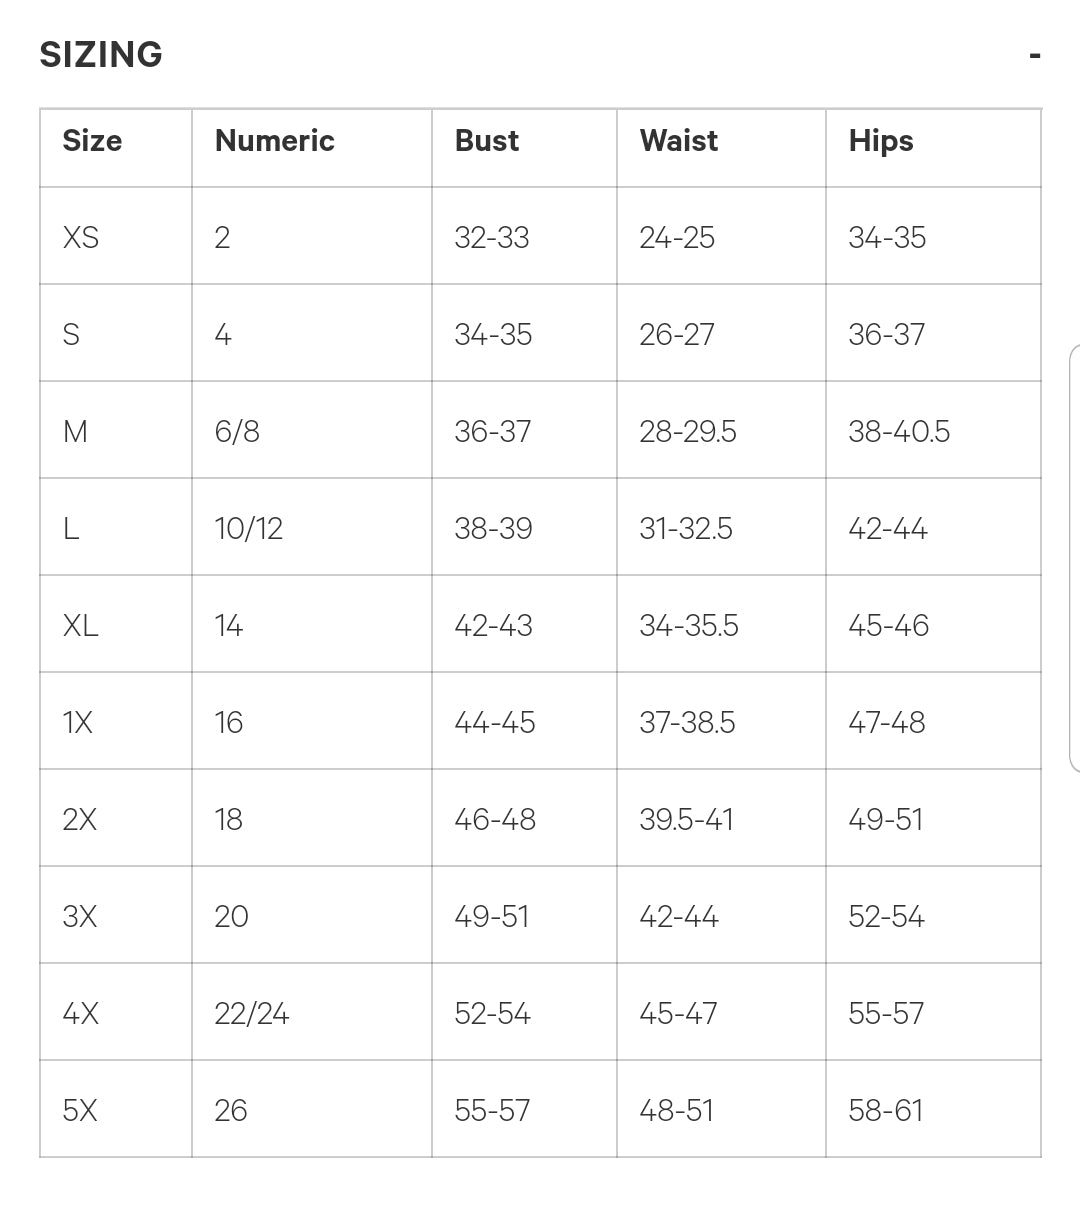Click the Hips column header

(881, 142)
